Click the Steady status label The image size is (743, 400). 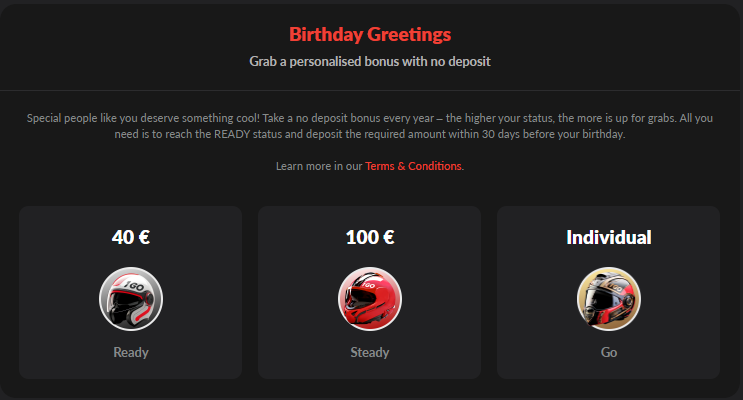370,352
